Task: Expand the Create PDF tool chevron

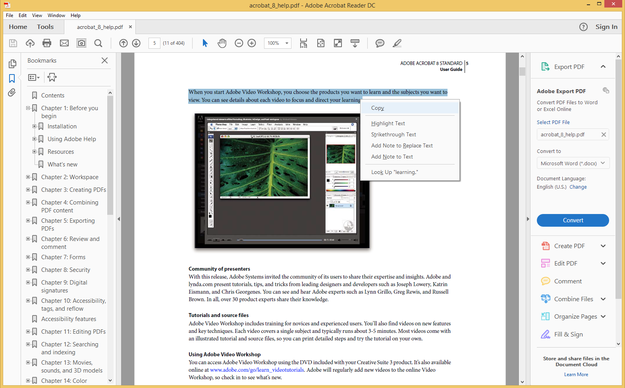Action: pyautogui.click(x=603, y=246)
